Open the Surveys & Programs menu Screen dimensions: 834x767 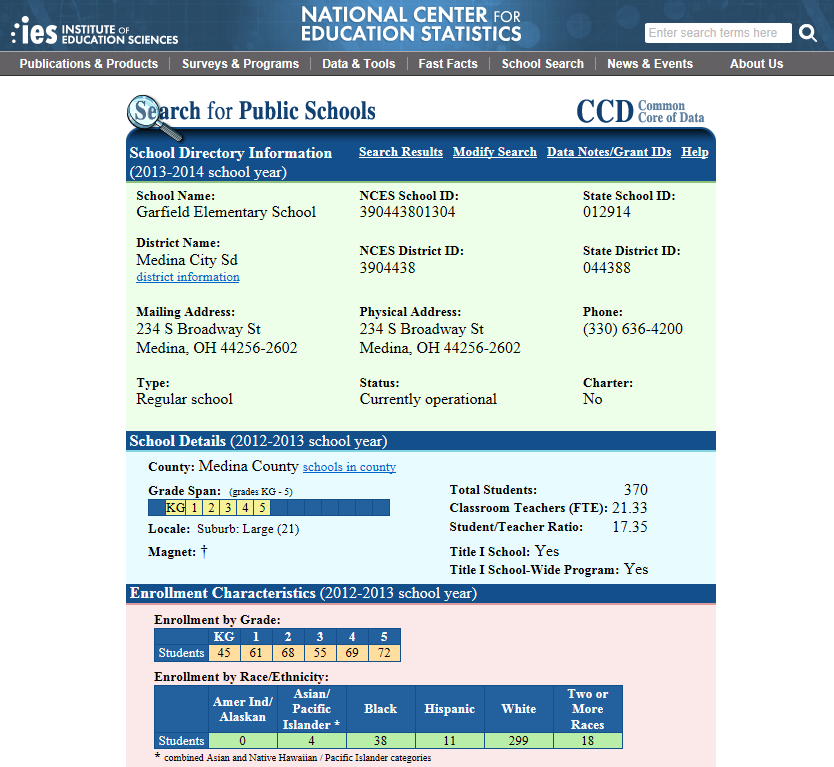(x=240, y=64)
